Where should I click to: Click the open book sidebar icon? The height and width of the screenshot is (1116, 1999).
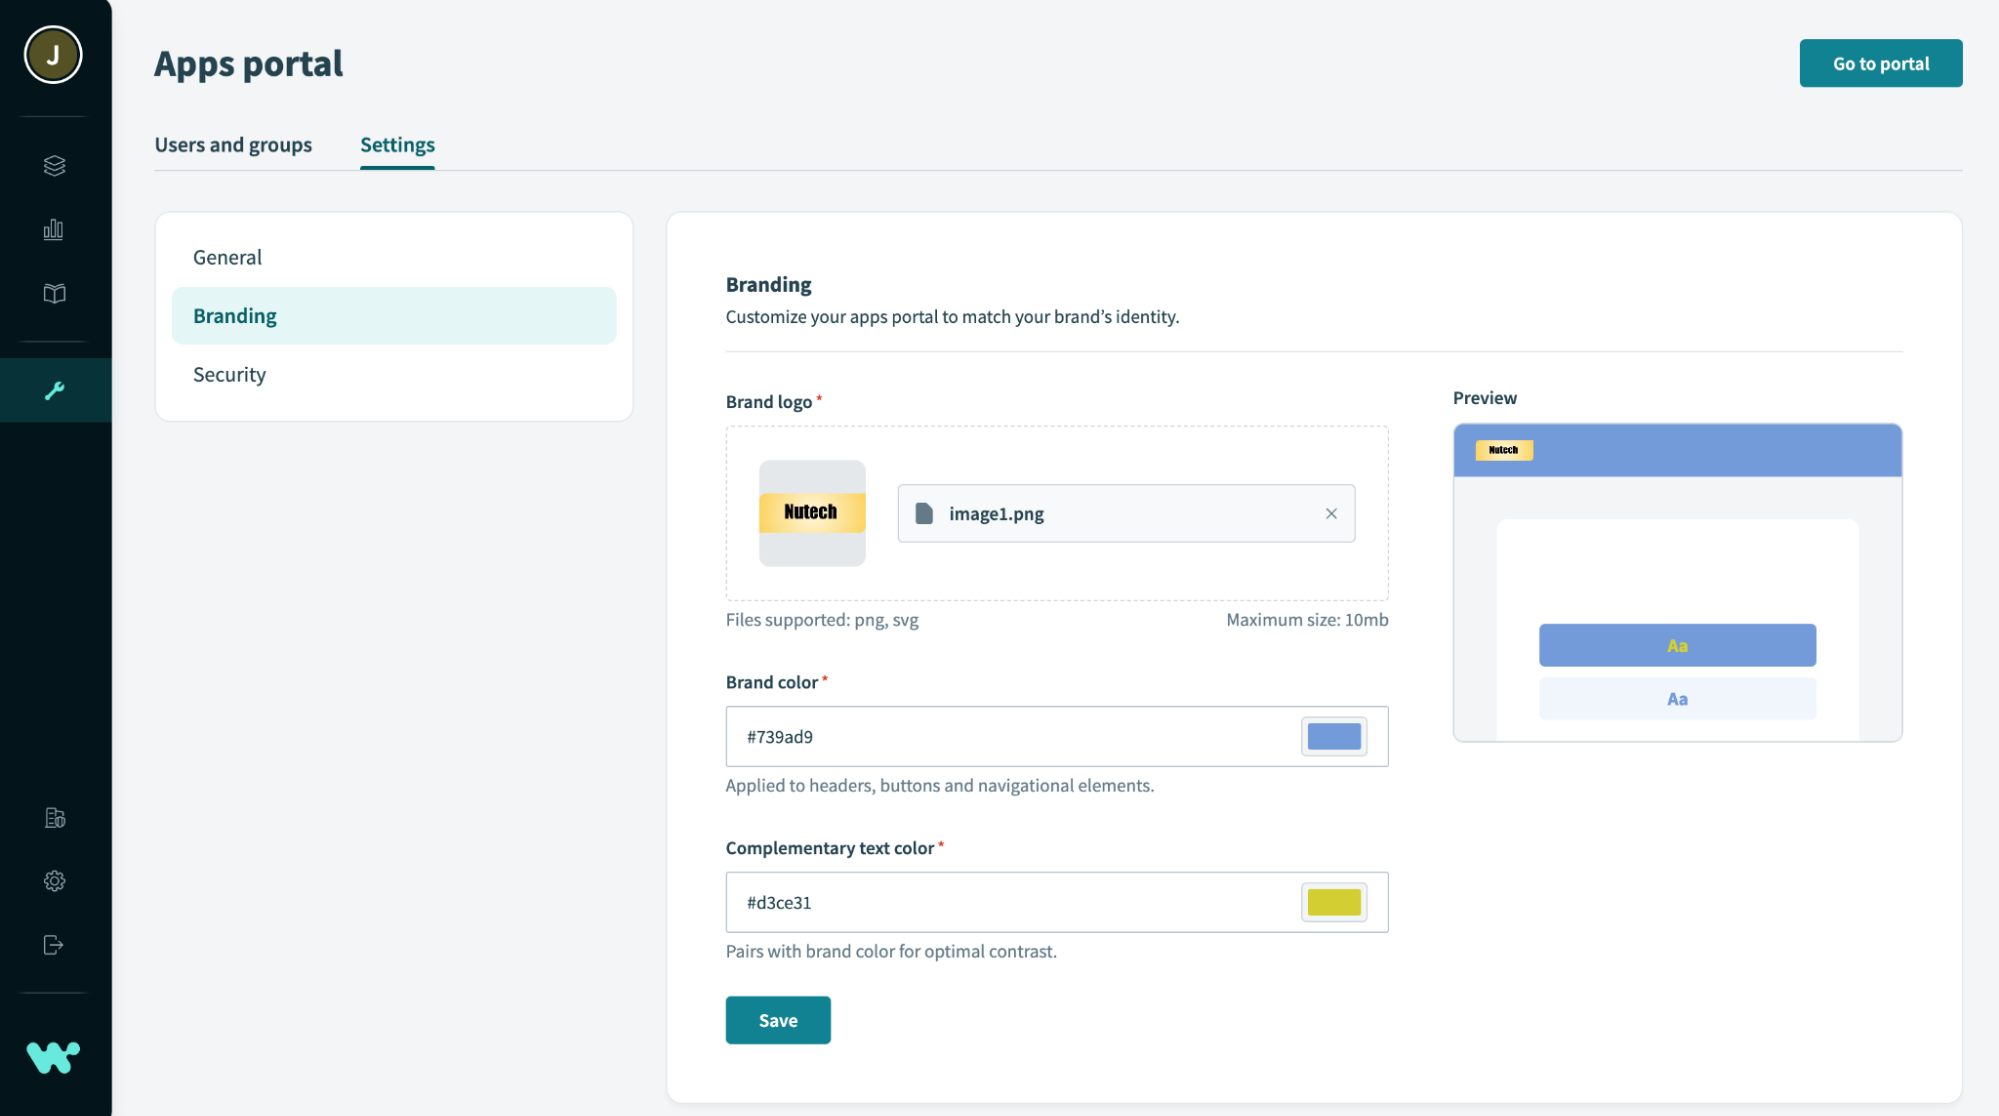tap(54, 294)
